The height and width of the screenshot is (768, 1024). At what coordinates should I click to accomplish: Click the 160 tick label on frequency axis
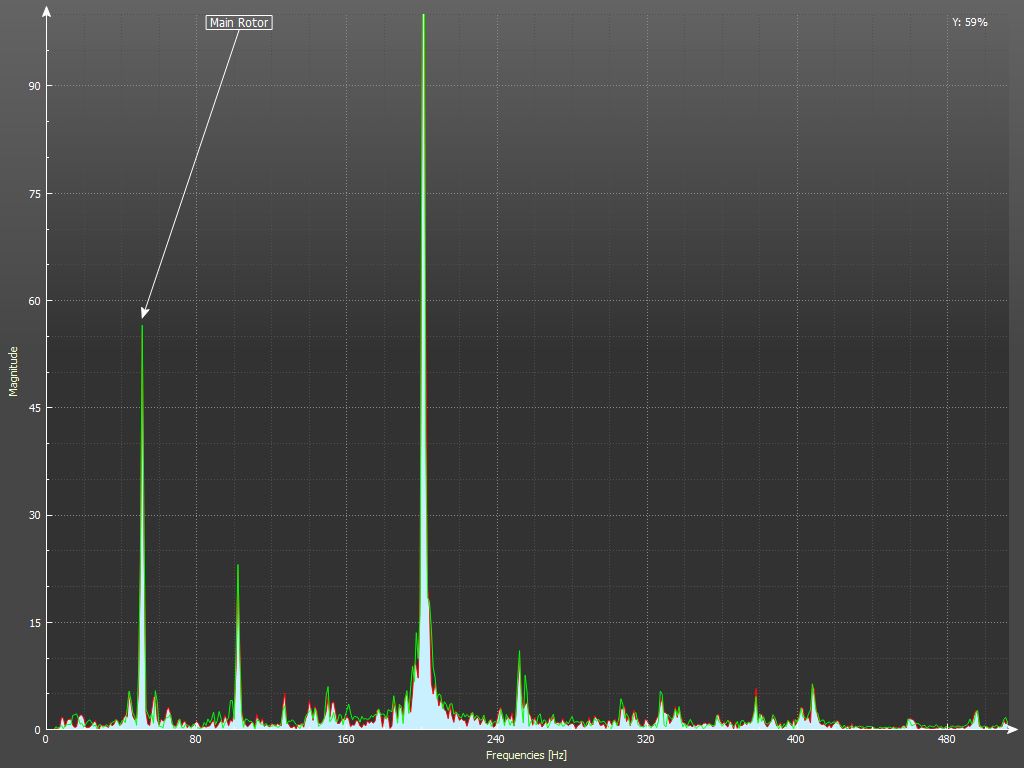[345, 741]
